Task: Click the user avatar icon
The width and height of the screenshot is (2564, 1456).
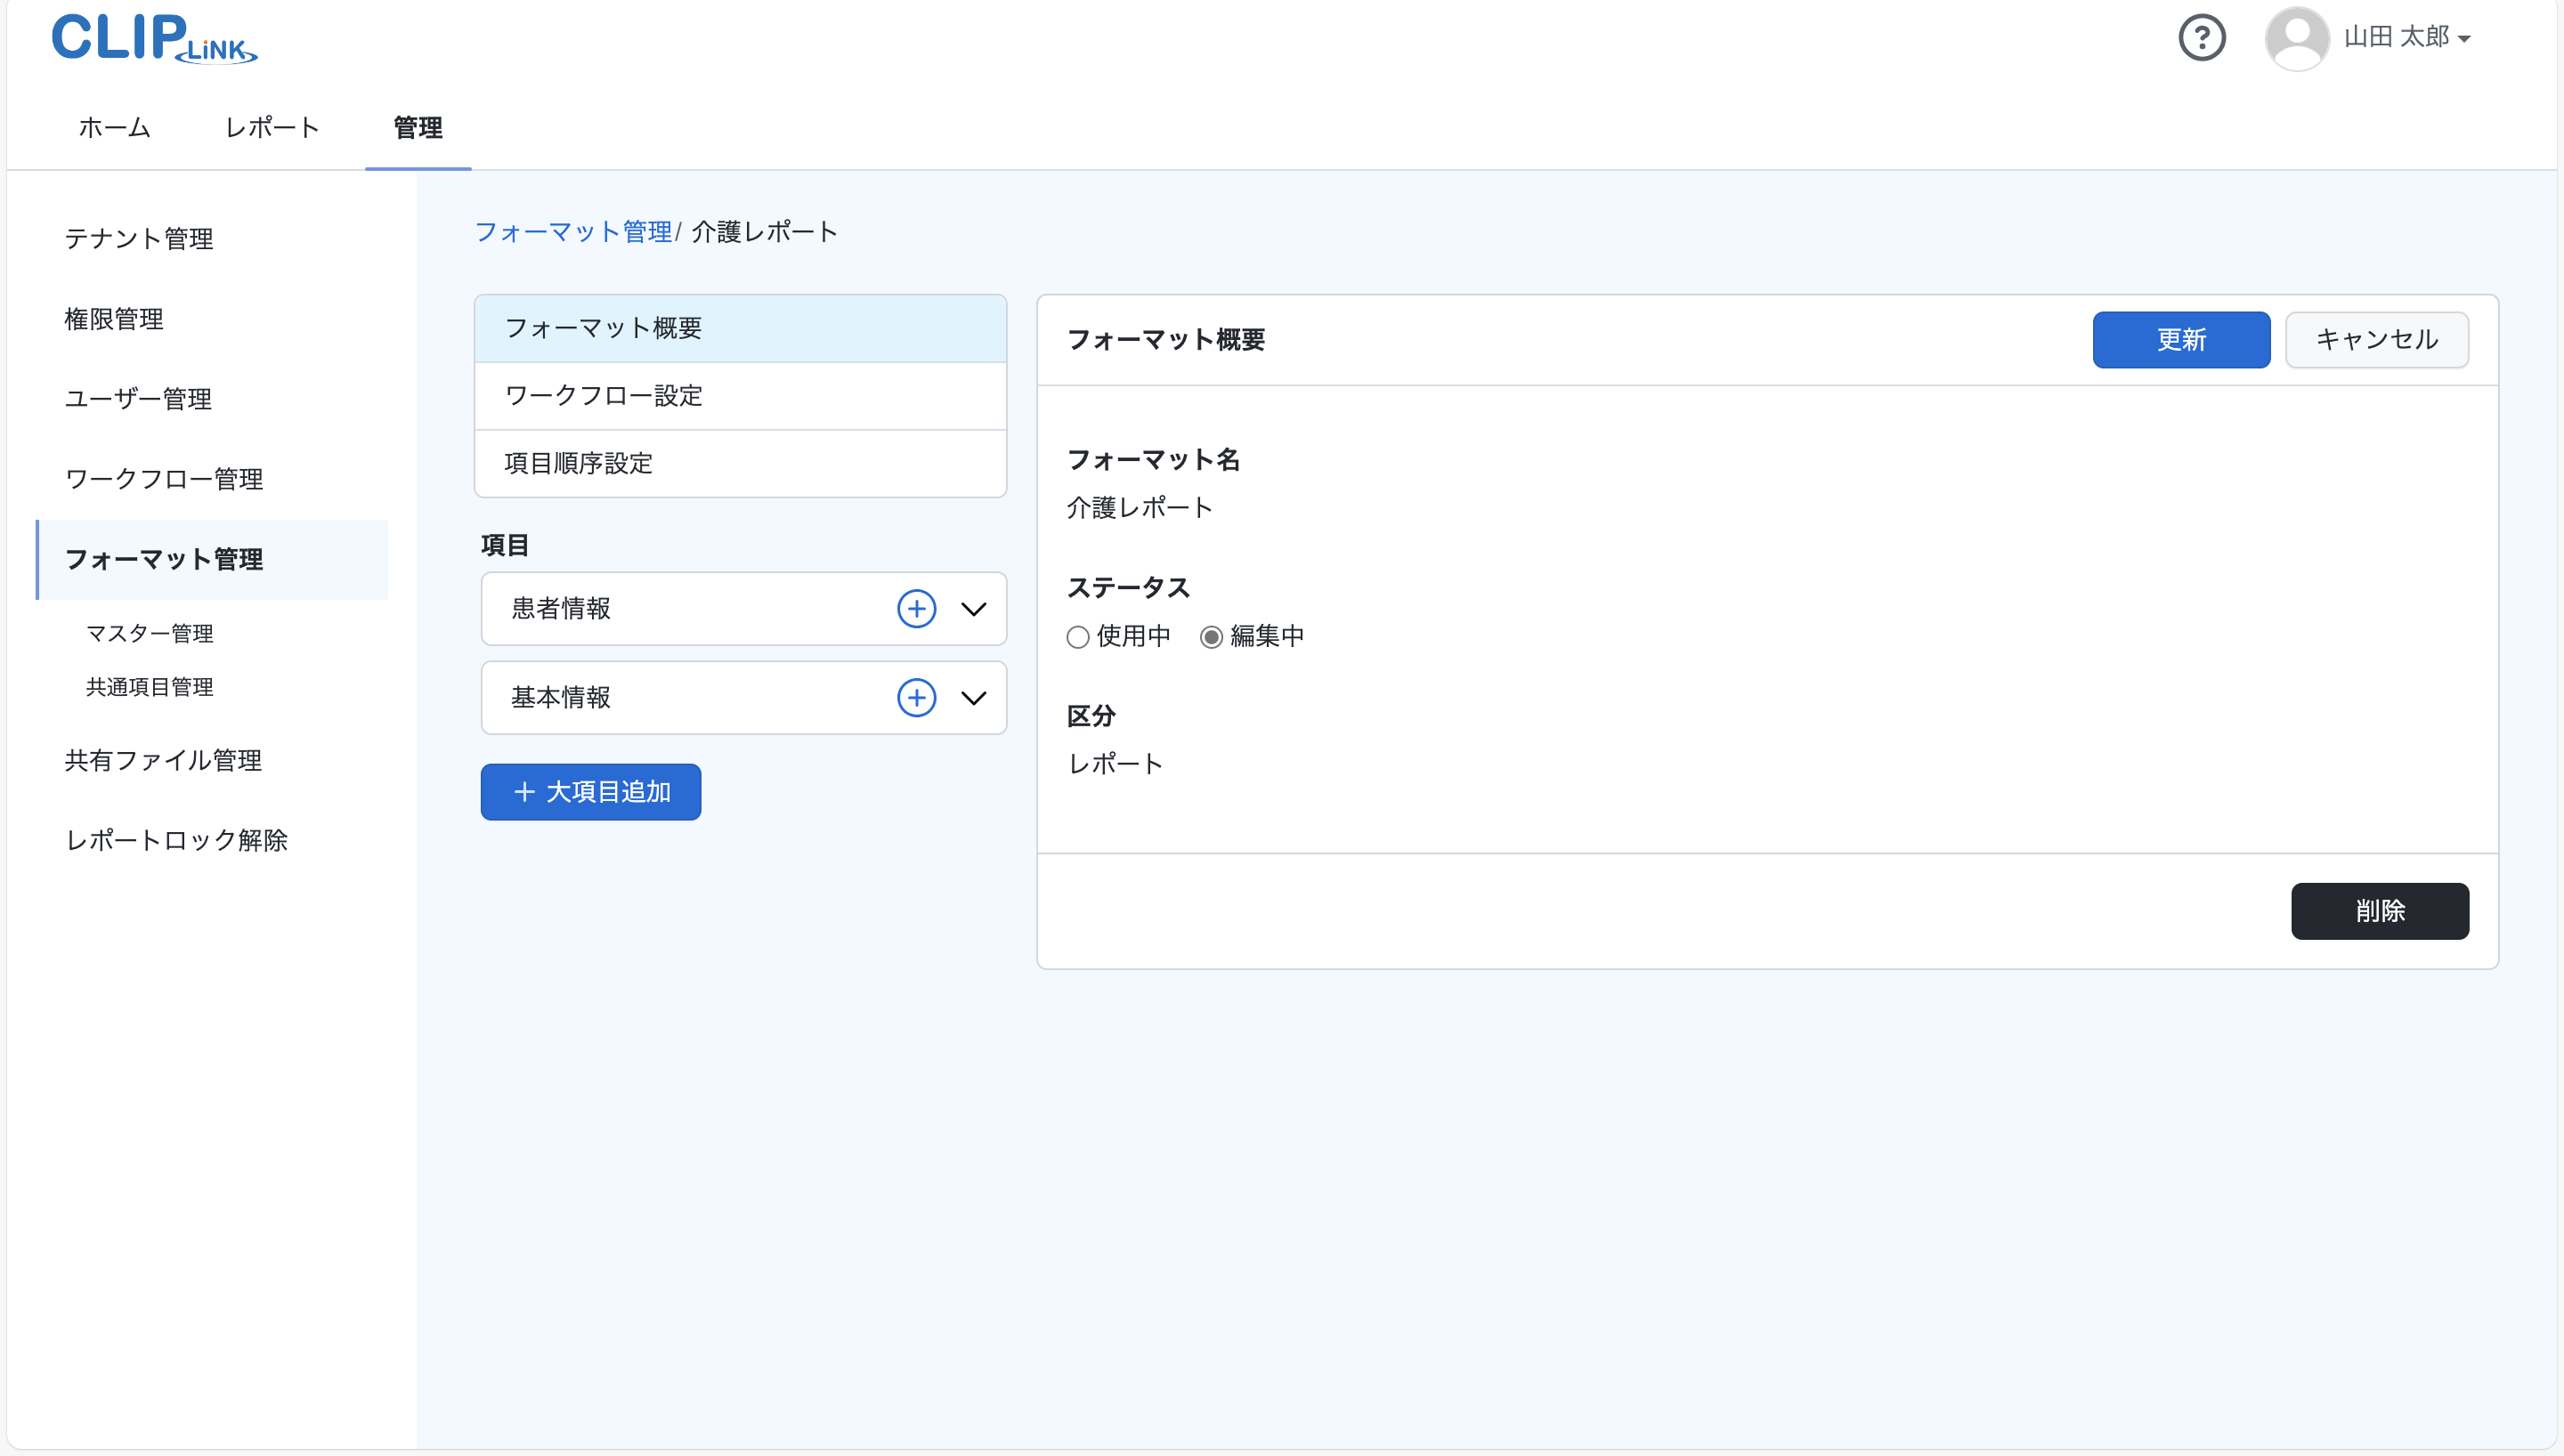Action: pyautogui.click(x=2296, y=38)
